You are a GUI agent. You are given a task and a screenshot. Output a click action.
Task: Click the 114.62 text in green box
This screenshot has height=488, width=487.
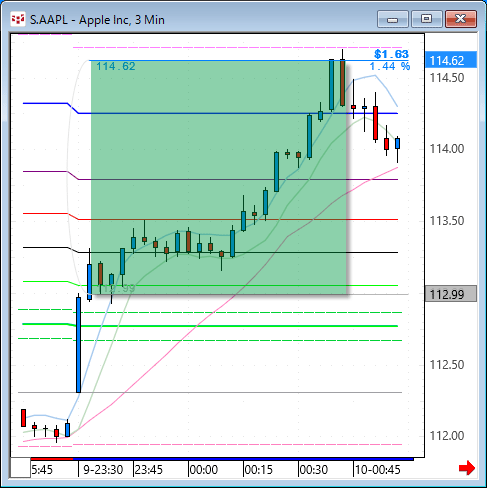click(116, 66)
